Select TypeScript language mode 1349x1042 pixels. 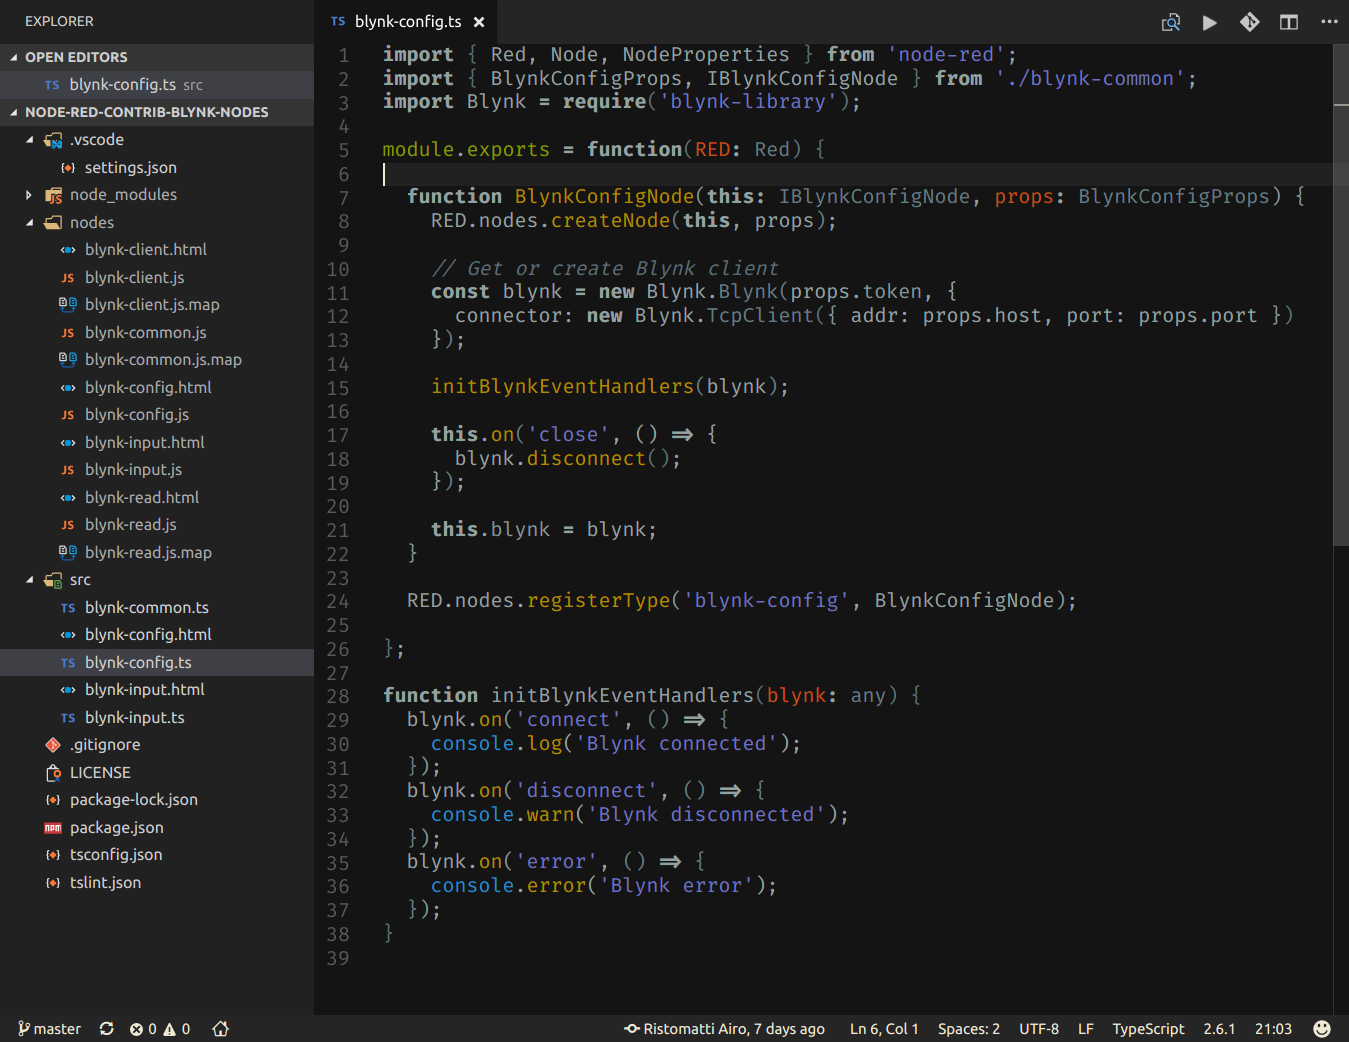[1148, 1029]
